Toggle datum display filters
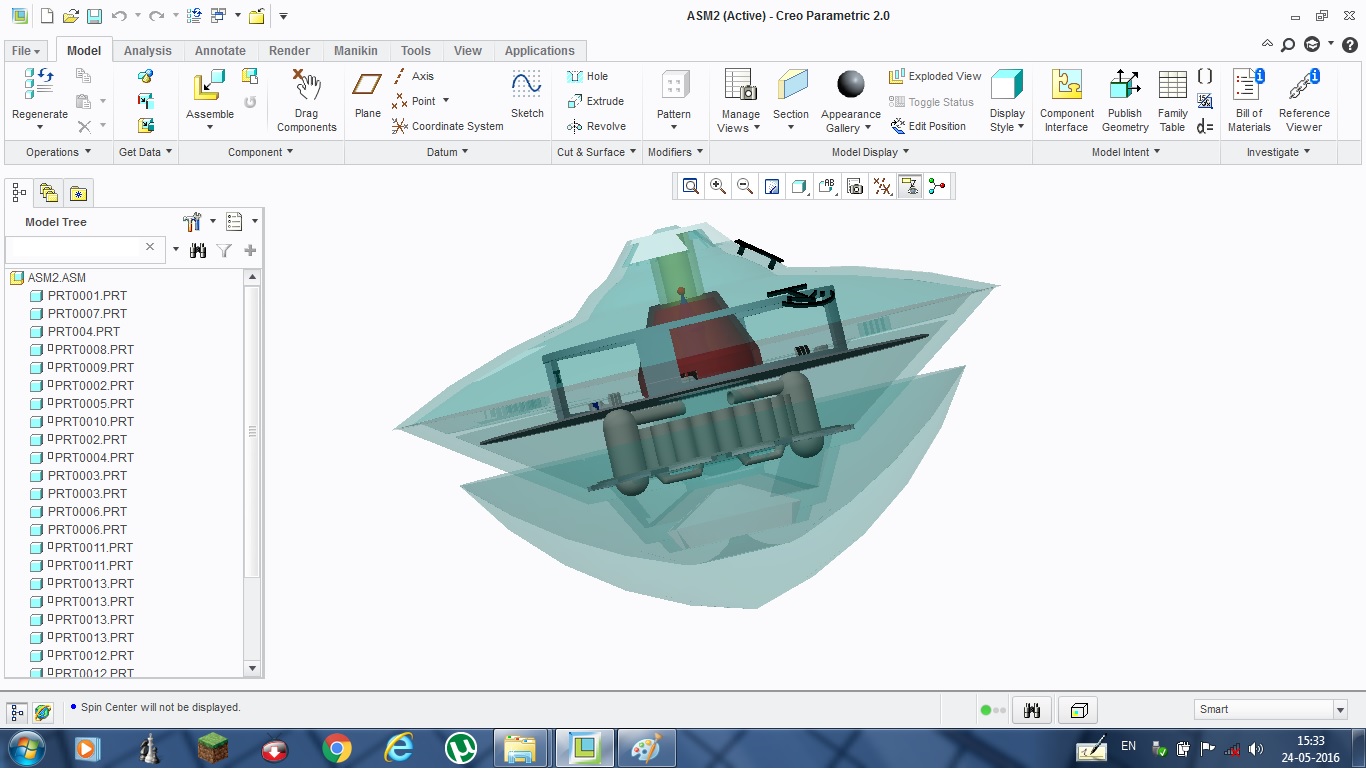The width and height of the screenshot is (1366, 770). click(882, 186)
